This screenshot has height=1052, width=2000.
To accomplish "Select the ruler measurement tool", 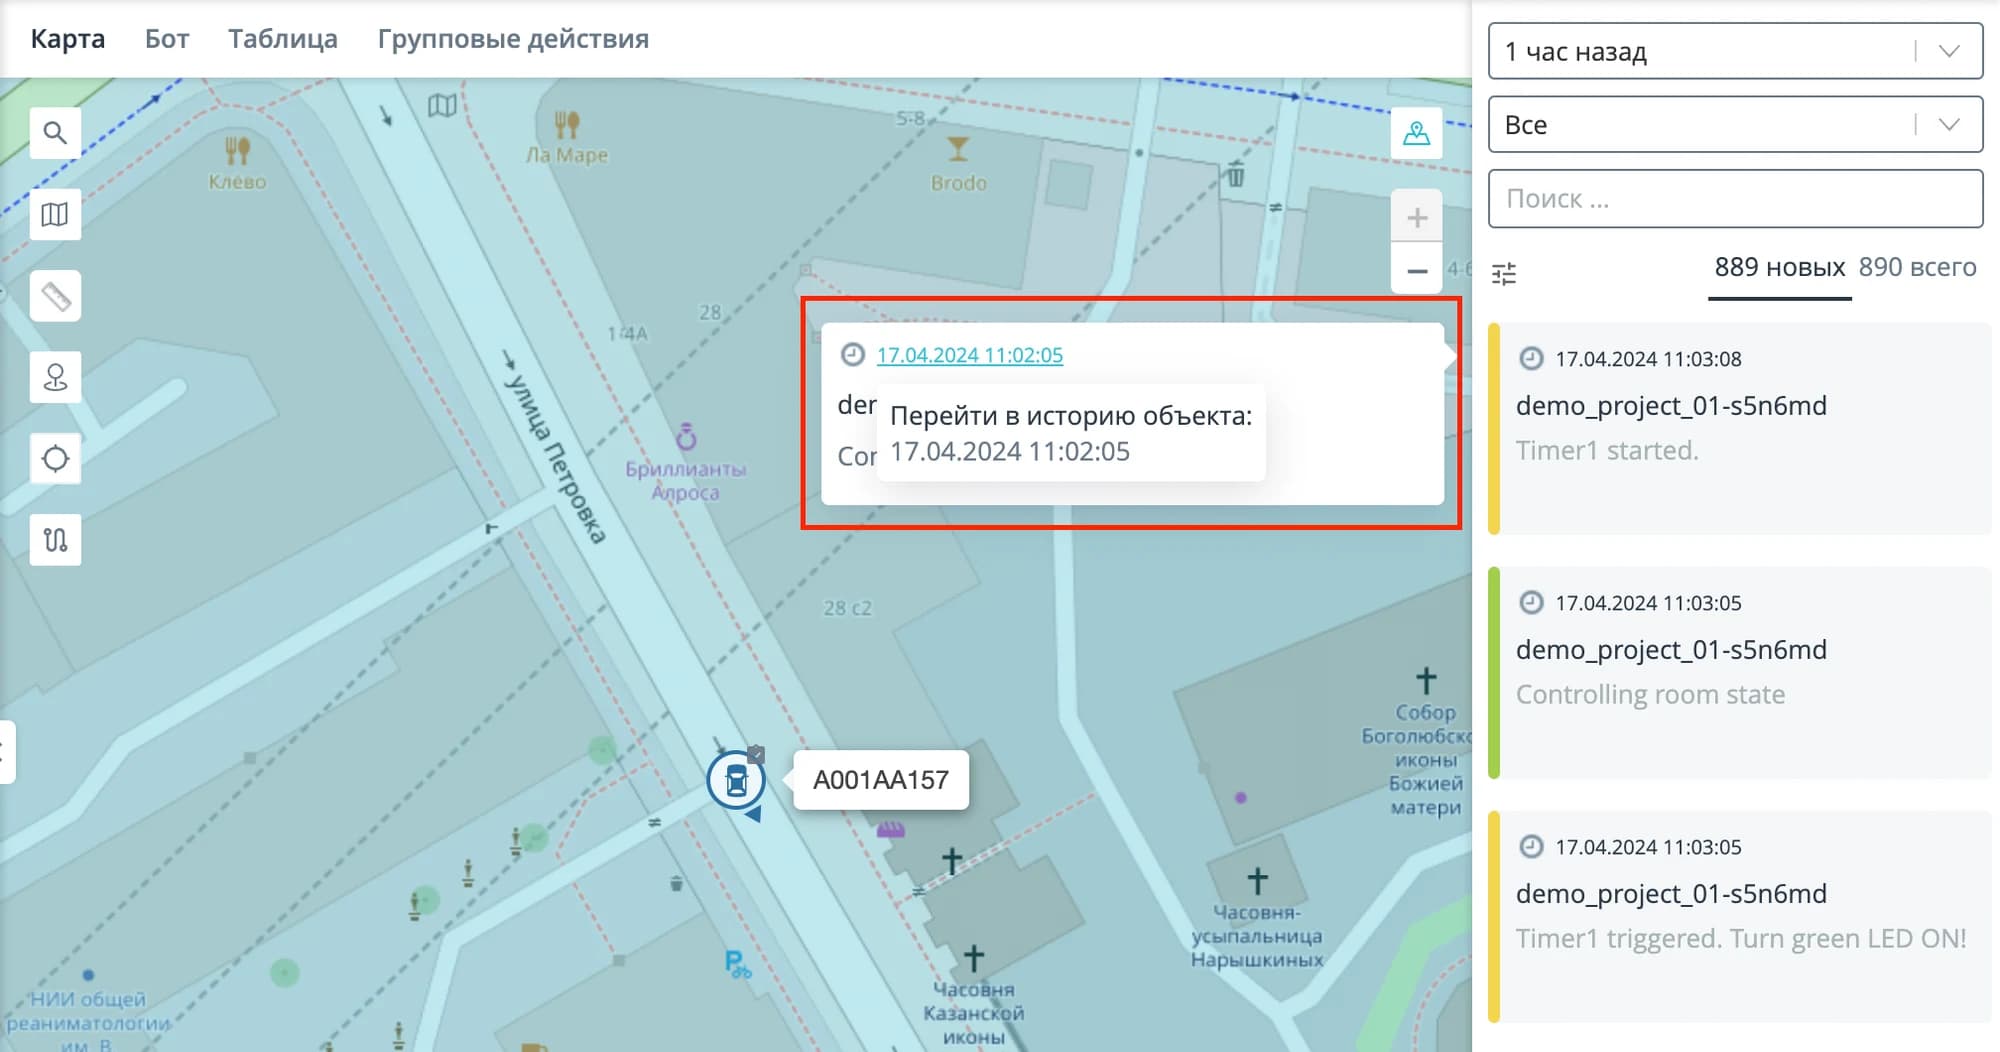I will point(55,297).
